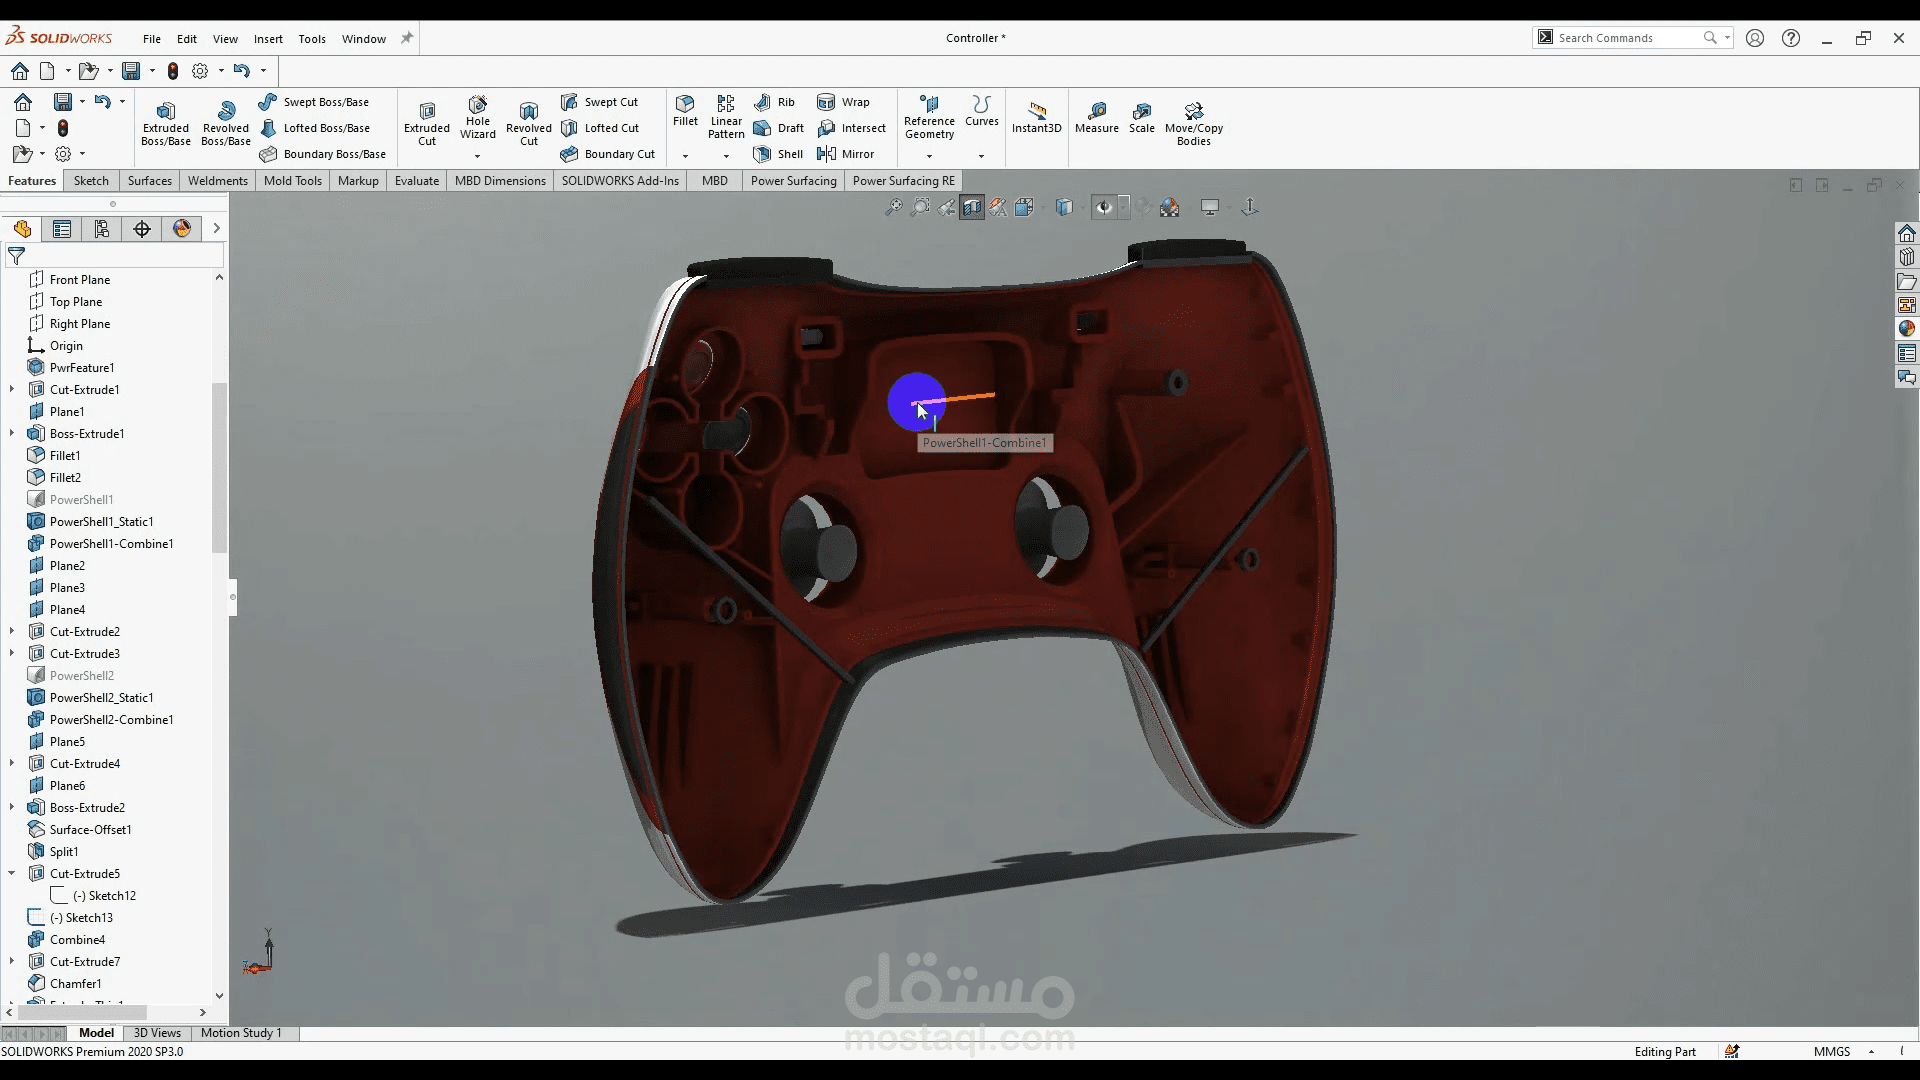The width and height of the screenshot is (1920, 1080).
Task: Open the Appearances tab in the right task pane
Action: (1906, 329)
